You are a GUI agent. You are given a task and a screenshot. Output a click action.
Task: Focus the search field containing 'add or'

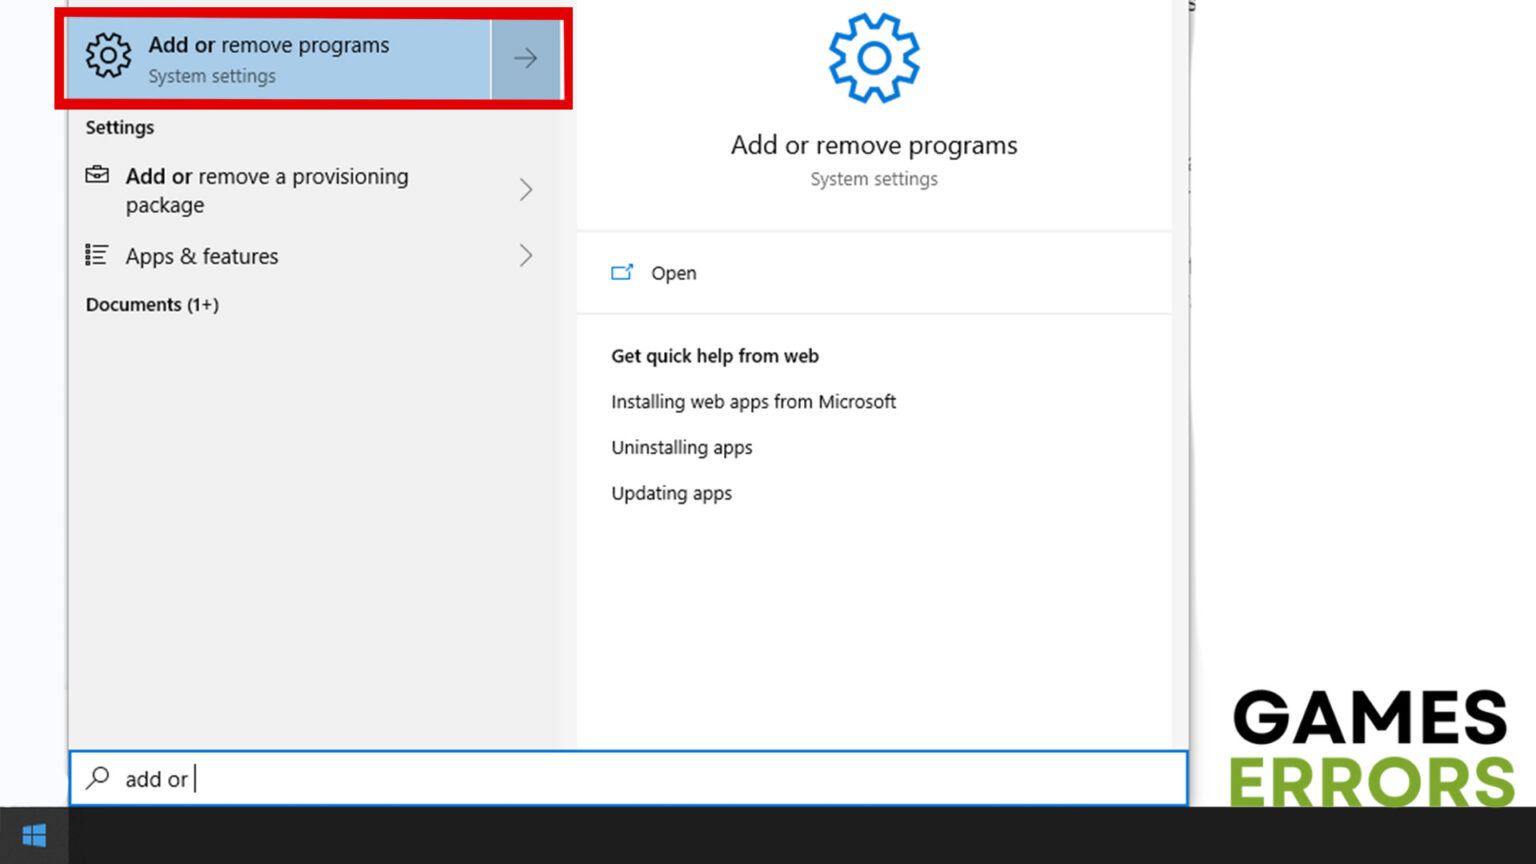pyautogui.click(x=640, y=778)
